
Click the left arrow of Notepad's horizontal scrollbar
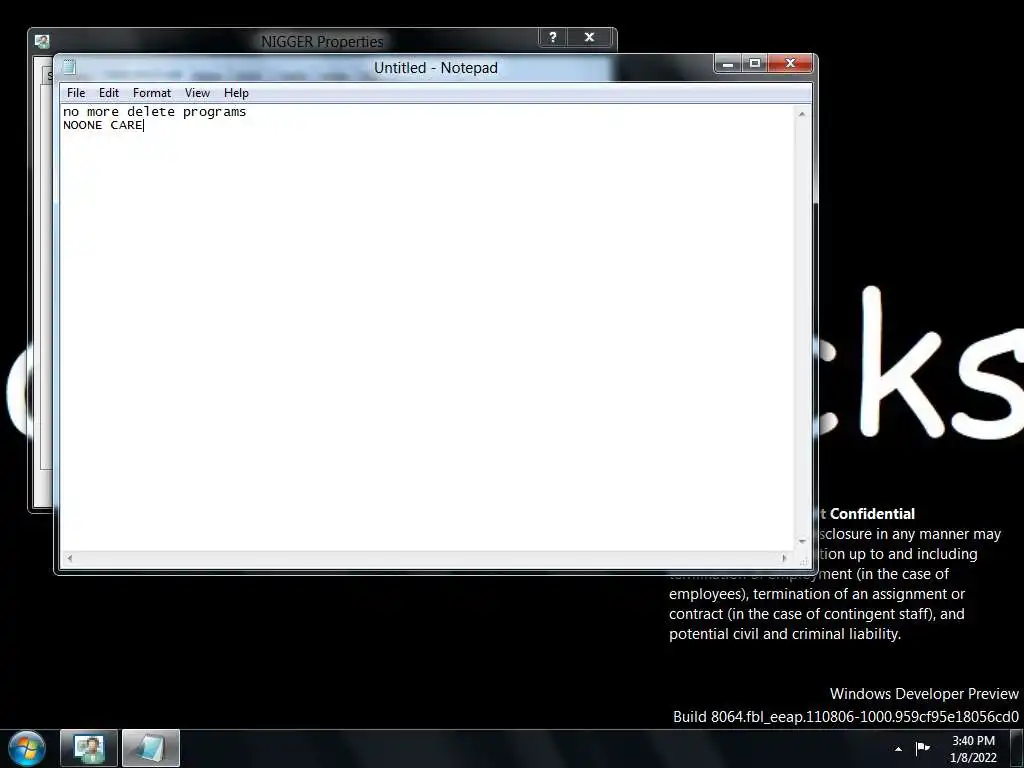pos(69,558)
